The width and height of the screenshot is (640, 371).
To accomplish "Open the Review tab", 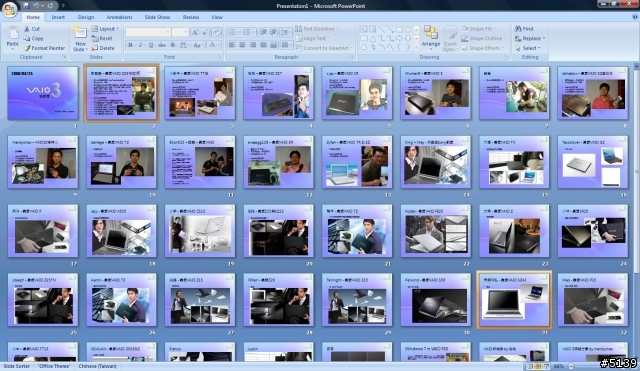I will 191,17.
